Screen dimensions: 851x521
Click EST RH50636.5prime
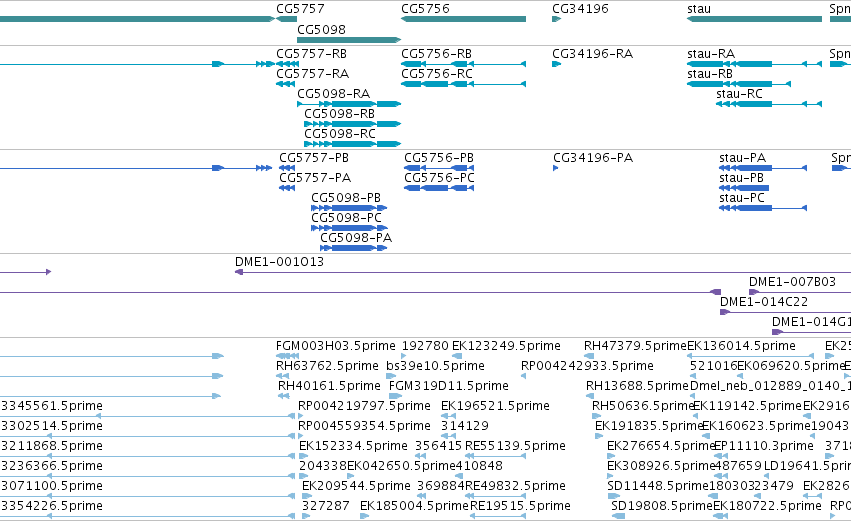643,406
